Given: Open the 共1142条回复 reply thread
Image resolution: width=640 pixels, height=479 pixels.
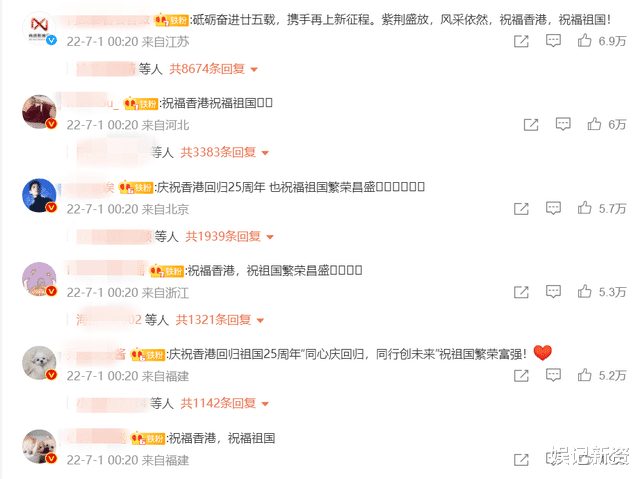Looking at the screenshot, I should click(224, 404).
